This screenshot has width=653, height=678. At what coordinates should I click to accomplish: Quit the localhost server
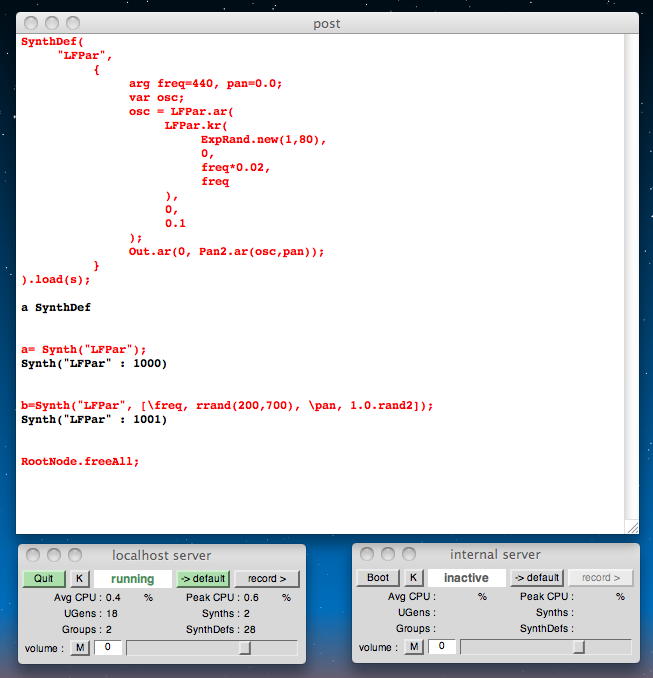coord(44,579)
